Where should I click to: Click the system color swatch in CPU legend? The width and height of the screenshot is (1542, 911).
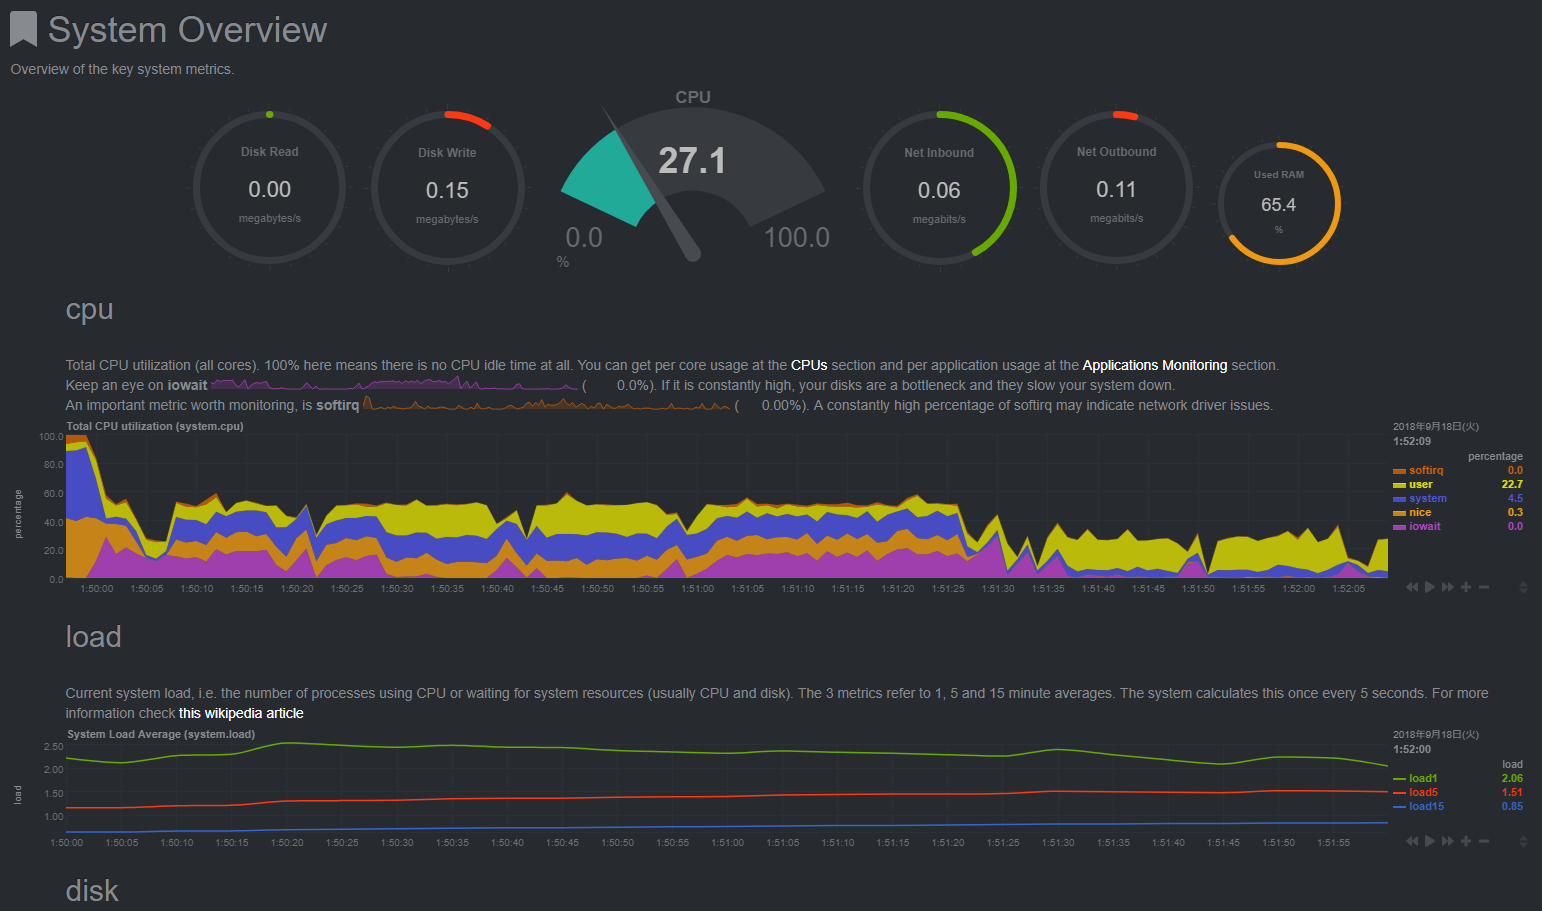(x=1399, y=499)
